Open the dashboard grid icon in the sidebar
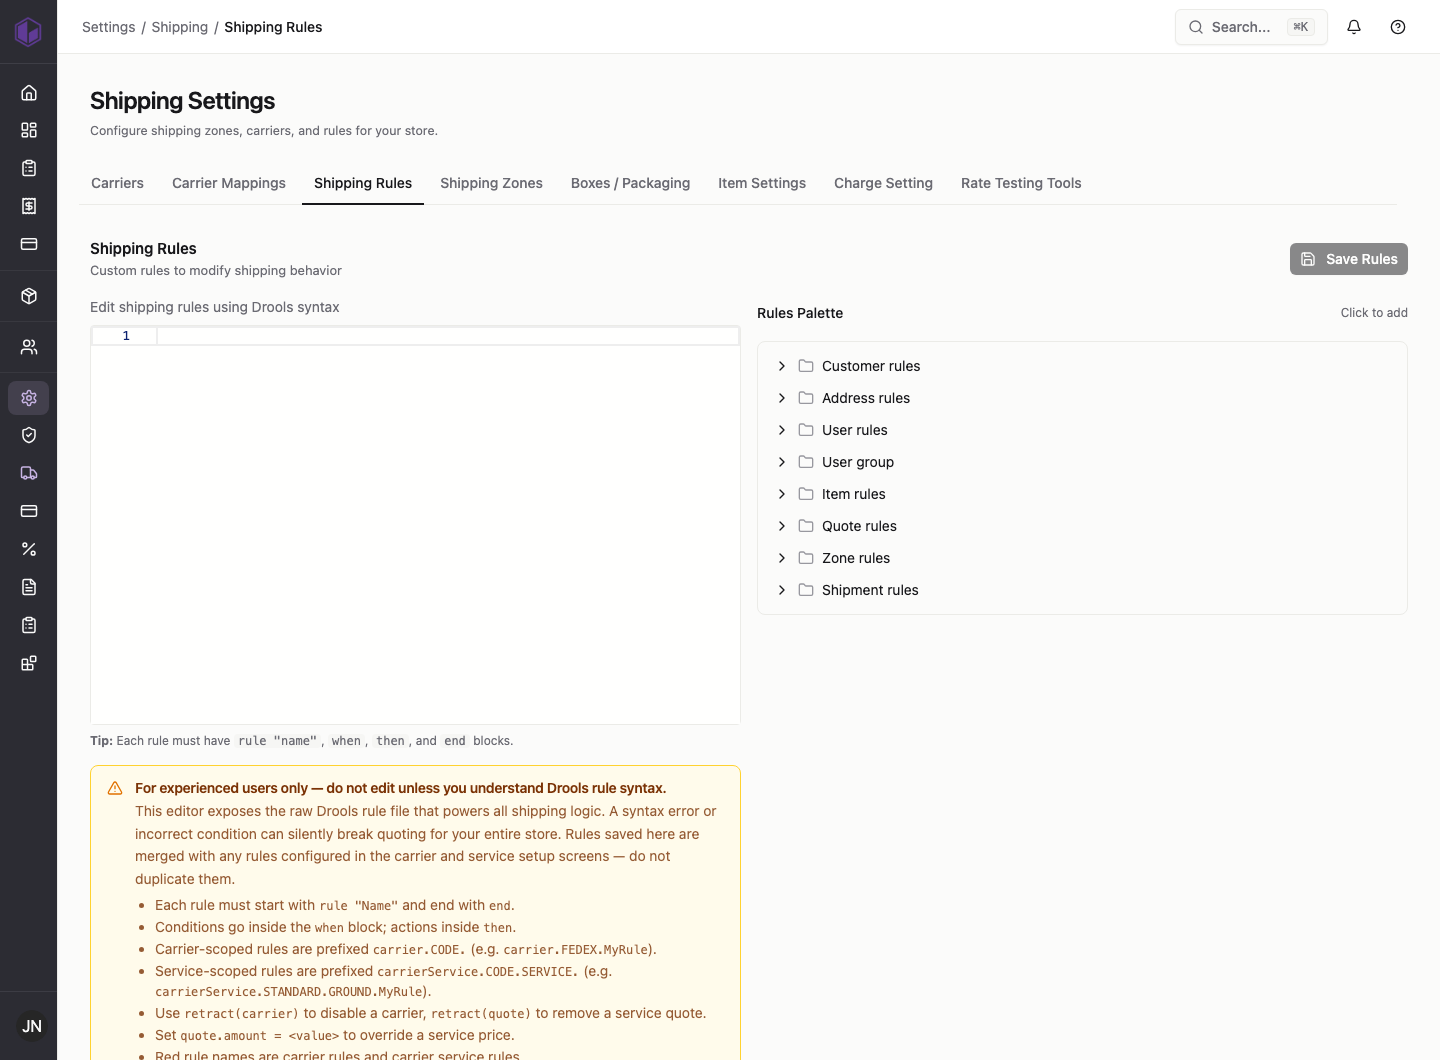Image resolution: width=1440 pixels, height=1060 pixels. pos(29,130)
